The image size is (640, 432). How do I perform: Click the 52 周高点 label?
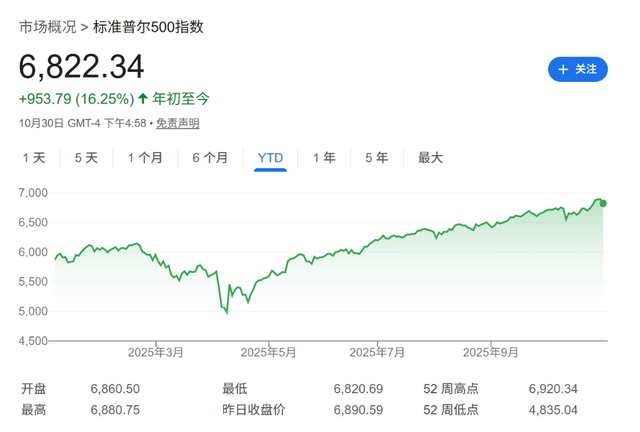click(451, 389)
